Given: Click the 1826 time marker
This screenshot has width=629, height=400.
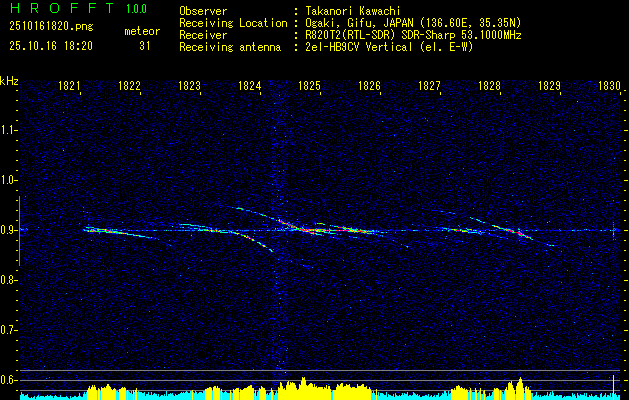Looking at the screenshot, I should (x=369, y=85).
